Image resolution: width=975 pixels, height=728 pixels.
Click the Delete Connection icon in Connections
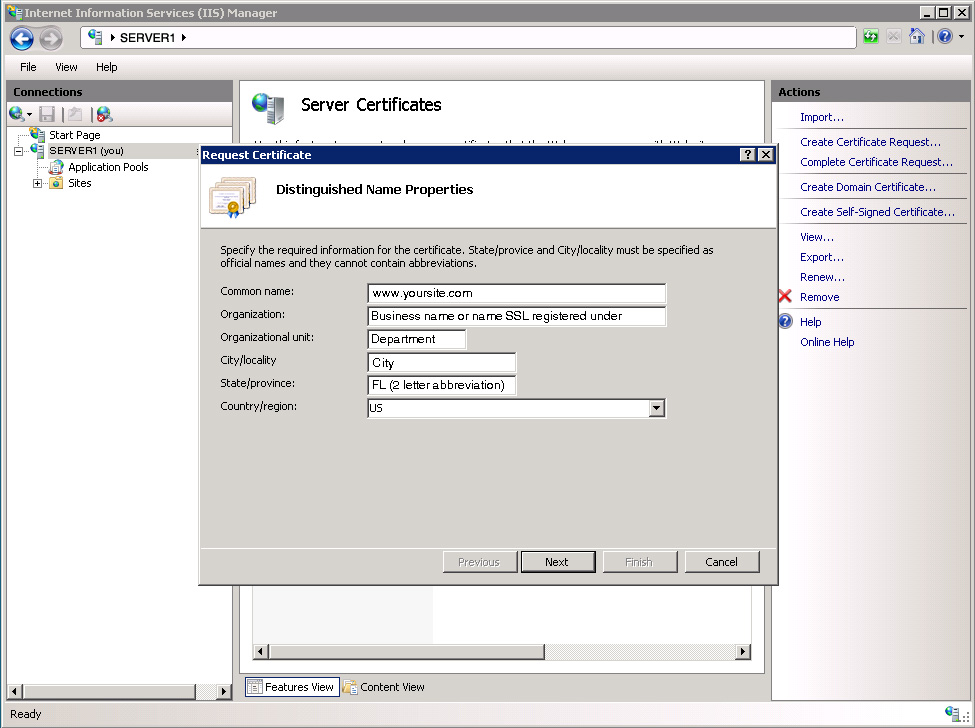[x=104, y=114]
